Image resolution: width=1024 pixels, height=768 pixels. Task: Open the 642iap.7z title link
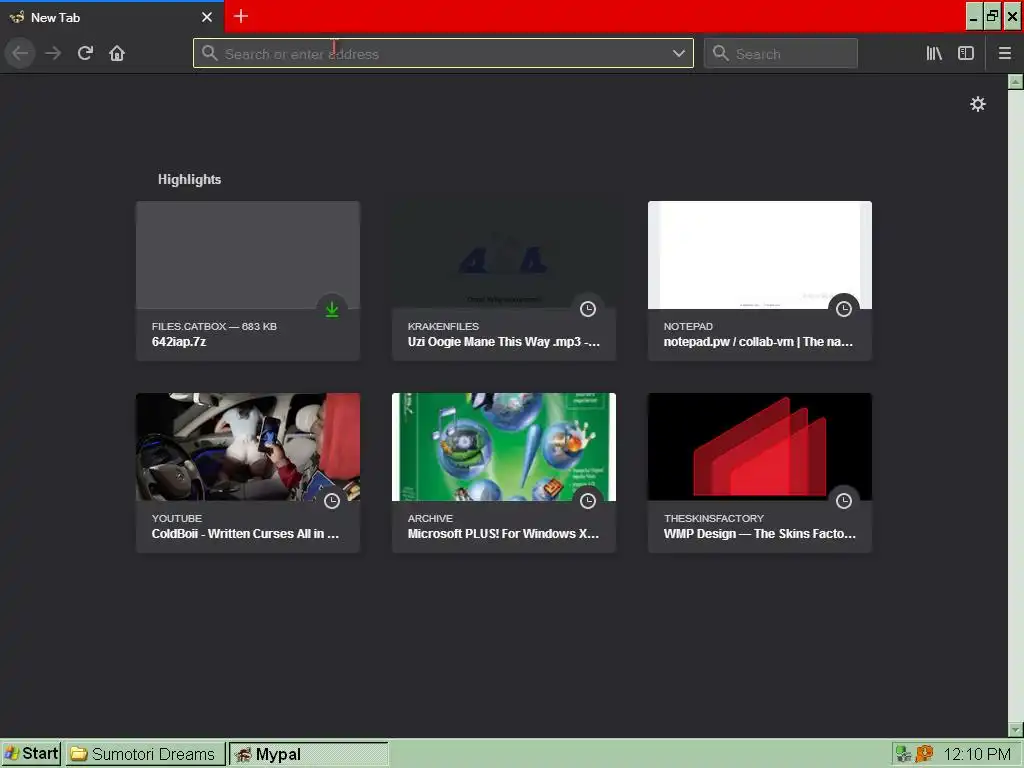point(179,342)
